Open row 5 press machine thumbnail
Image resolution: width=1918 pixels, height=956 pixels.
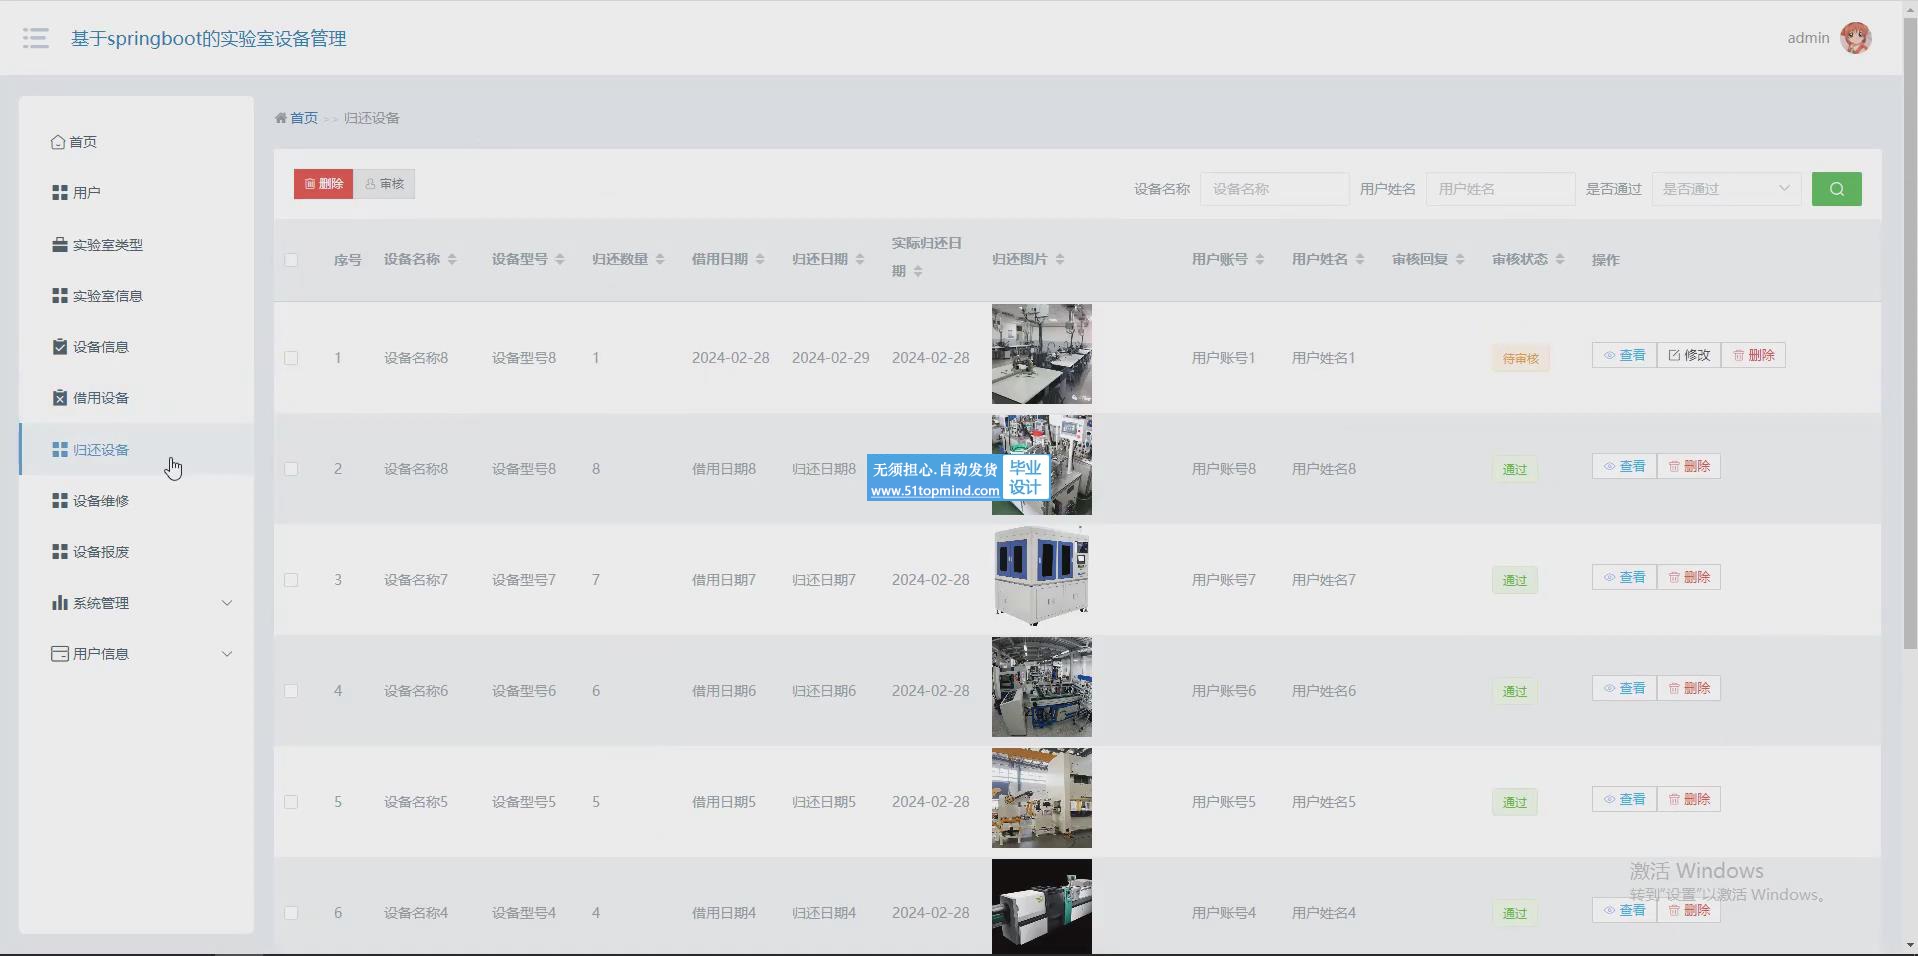point(1042,798)
